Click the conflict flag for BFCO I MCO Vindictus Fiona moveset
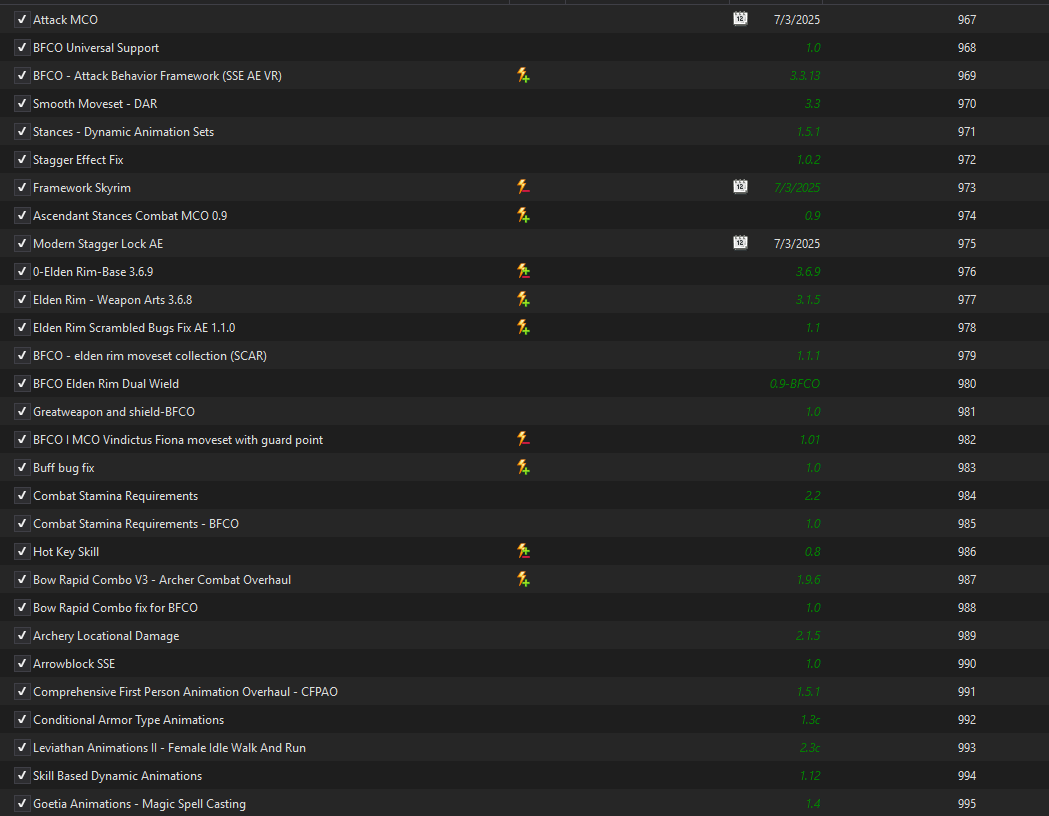Viewport: 1049px width, 816px height. (x=523, y=439)
